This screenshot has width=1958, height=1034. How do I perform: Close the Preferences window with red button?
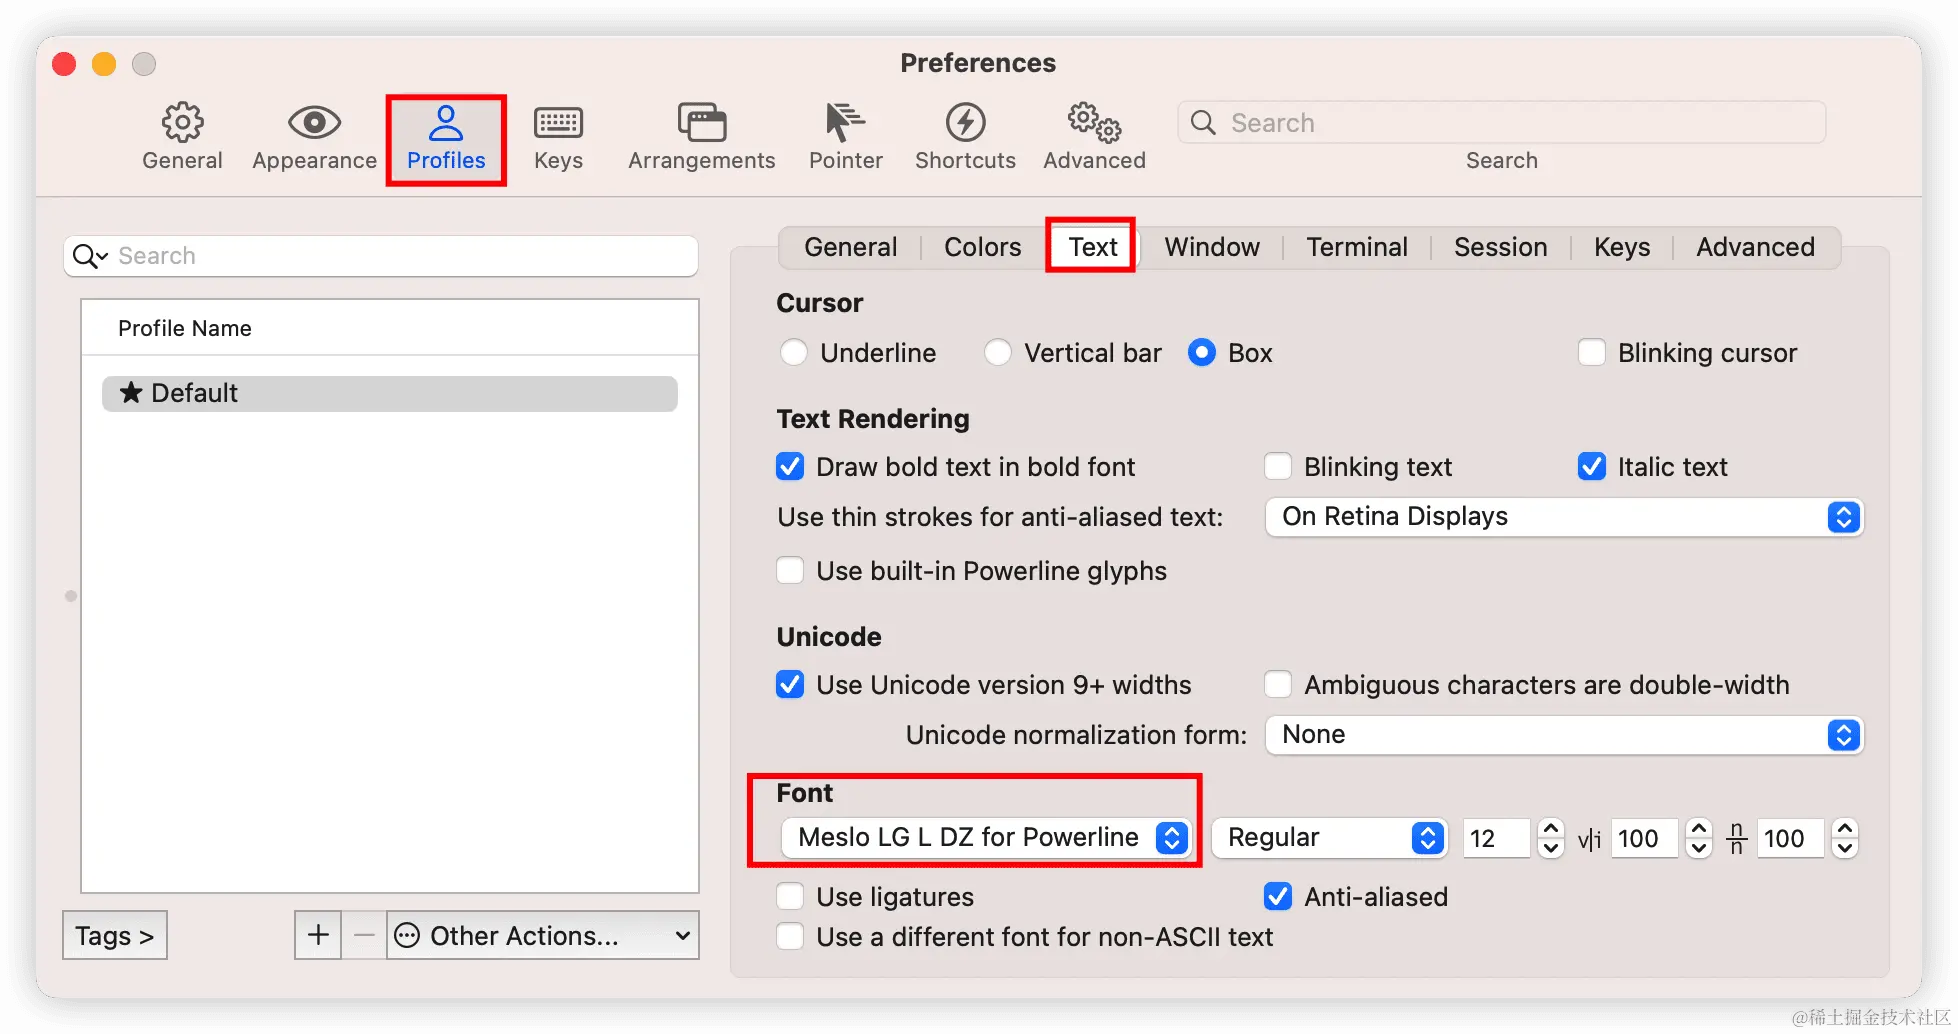[x=64, y=64]
